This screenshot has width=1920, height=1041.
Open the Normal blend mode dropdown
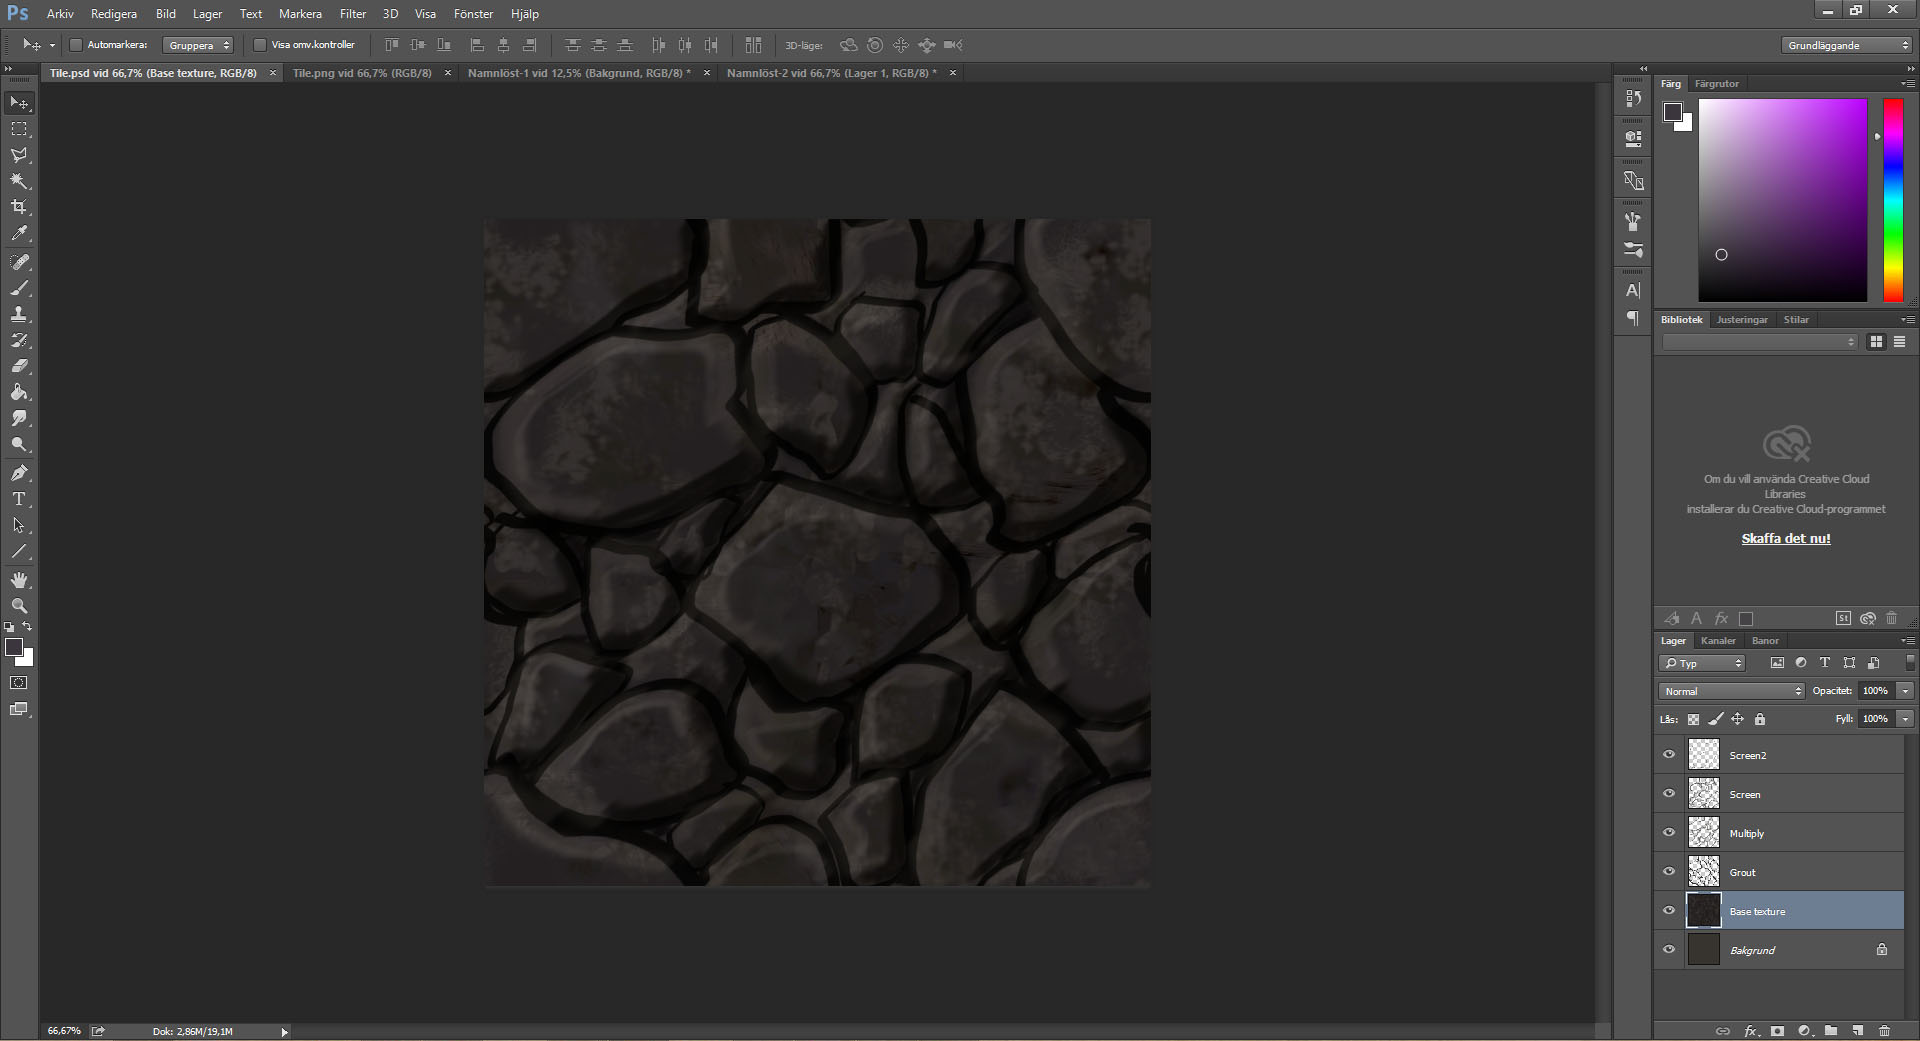(1730, 691)
